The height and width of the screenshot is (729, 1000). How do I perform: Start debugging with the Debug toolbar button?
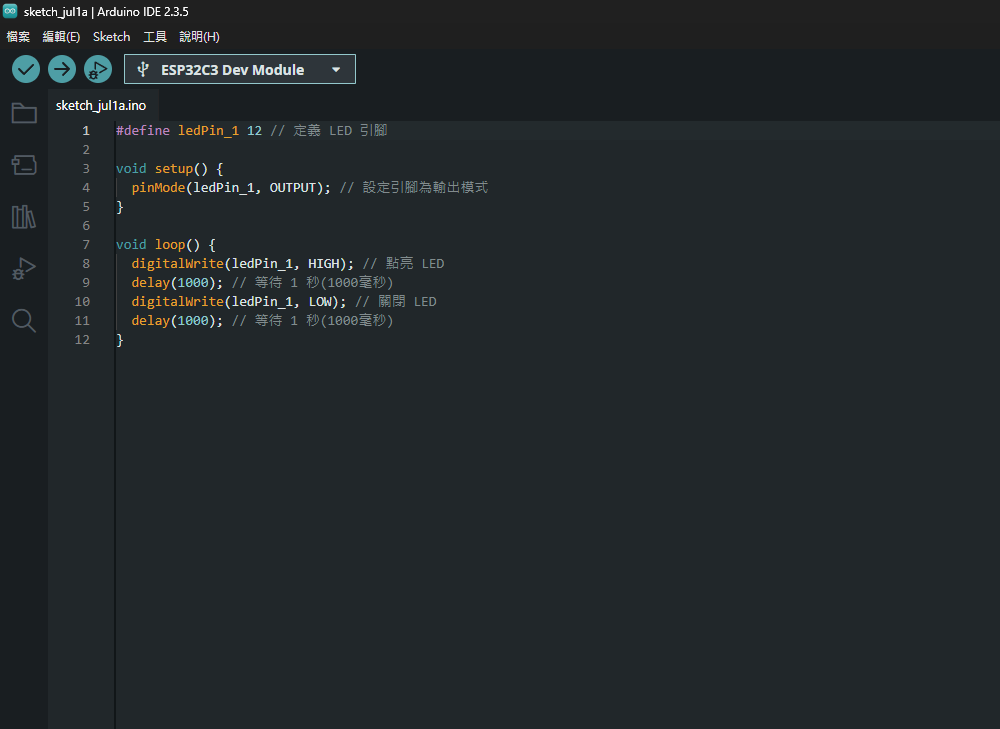point(98,70)
